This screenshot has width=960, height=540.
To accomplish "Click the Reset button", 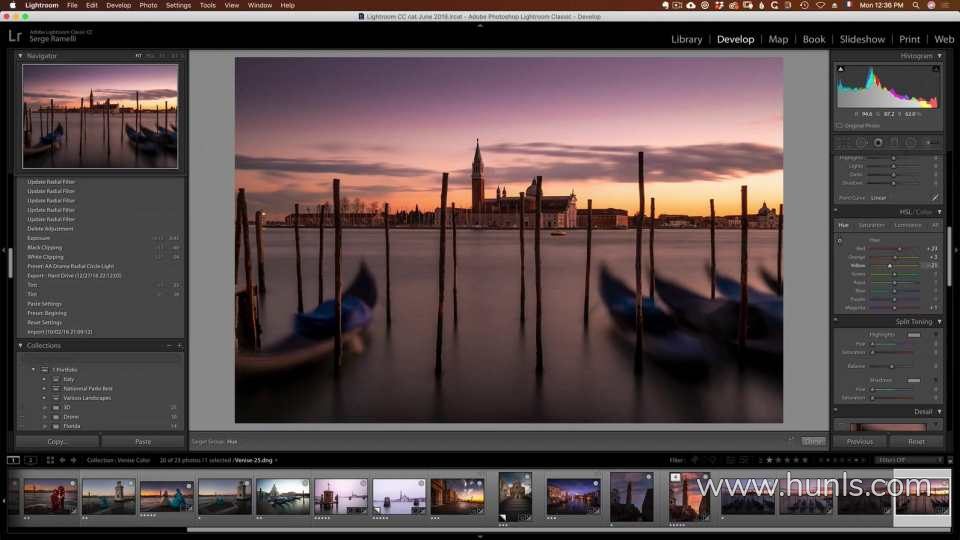I will click(915, 441).
